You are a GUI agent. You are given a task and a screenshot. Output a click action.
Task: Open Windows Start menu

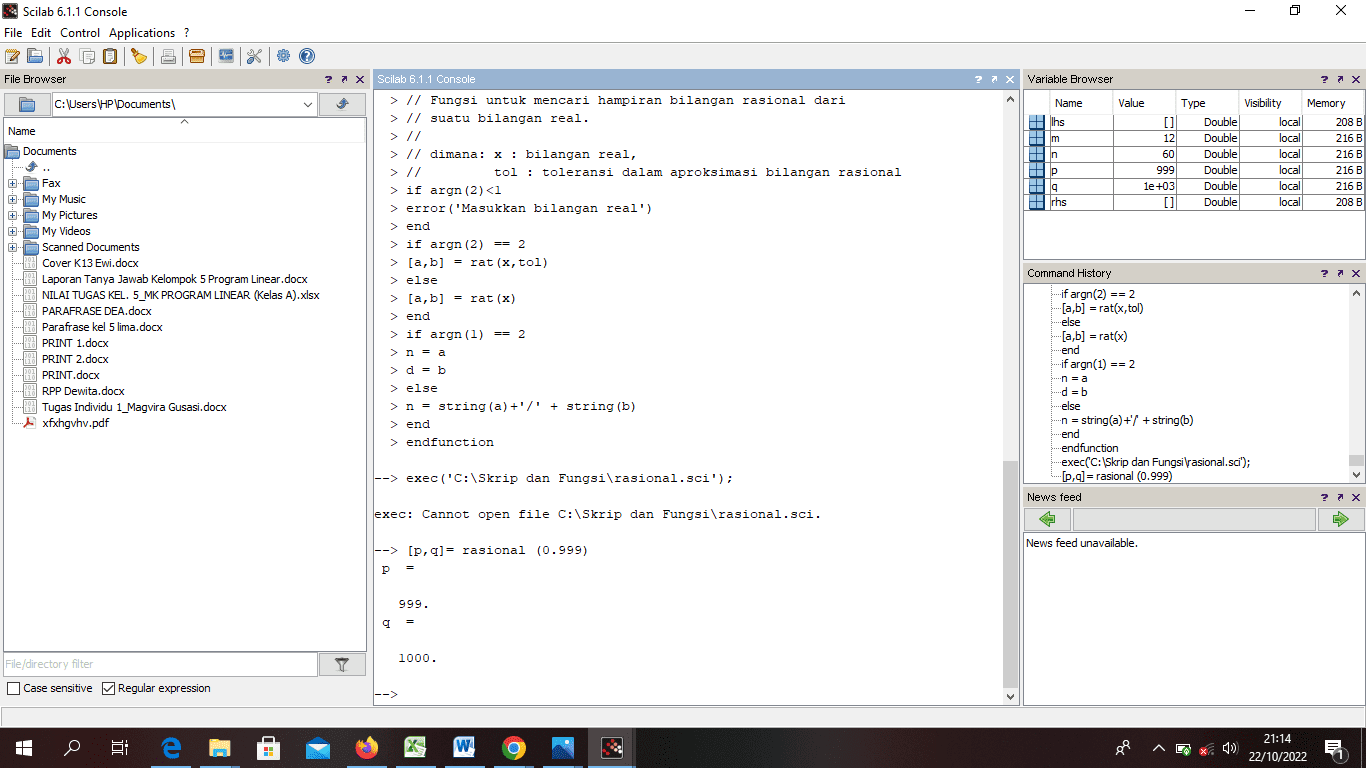[x=24, y=747]
